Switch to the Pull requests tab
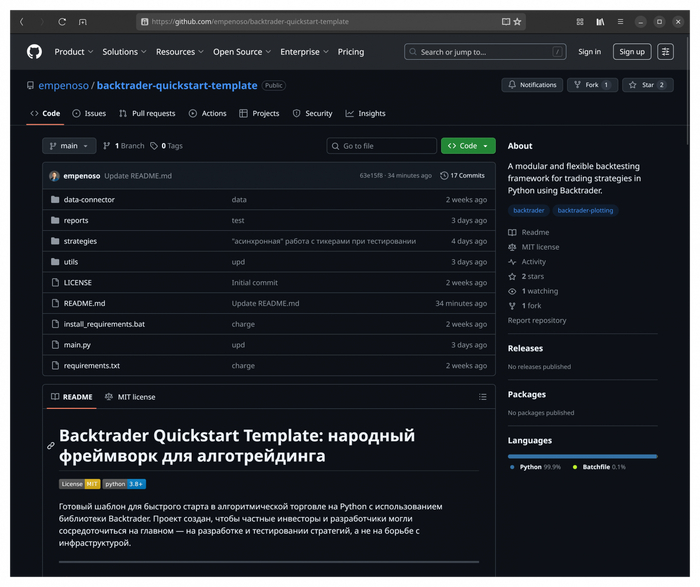Viewport: 700px width, 587px height. (x=147, y=113)
